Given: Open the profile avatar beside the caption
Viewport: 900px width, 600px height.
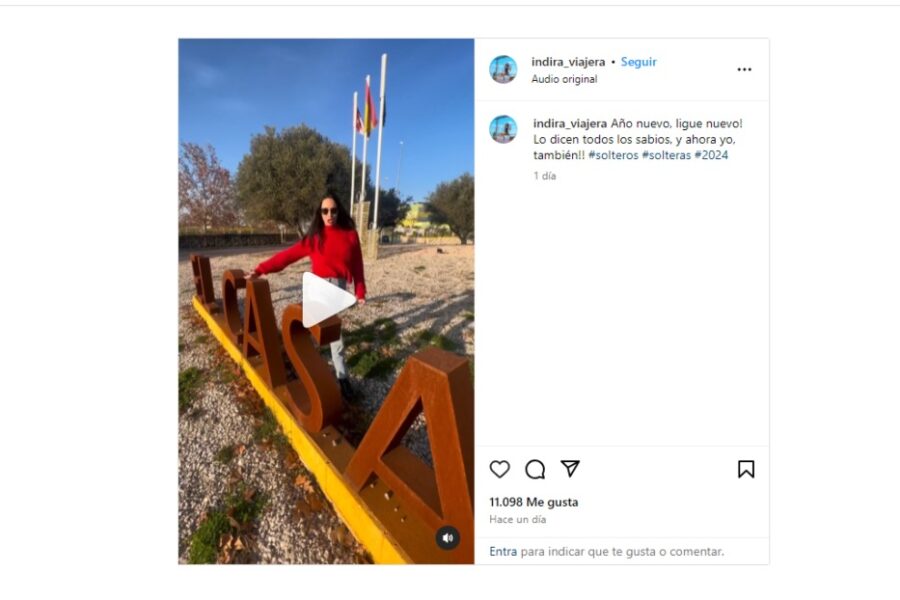Looking at the screenshot, I should click(x=503, y=129).
